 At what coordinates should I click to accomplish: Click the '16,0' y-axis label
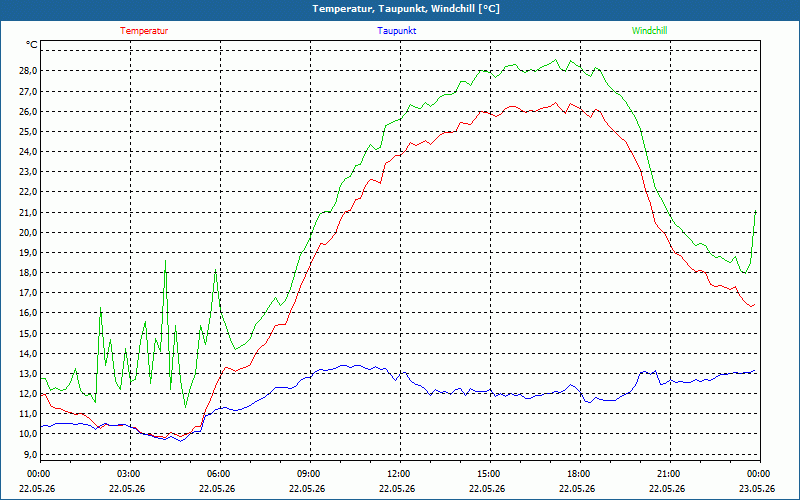click(28, 313)
